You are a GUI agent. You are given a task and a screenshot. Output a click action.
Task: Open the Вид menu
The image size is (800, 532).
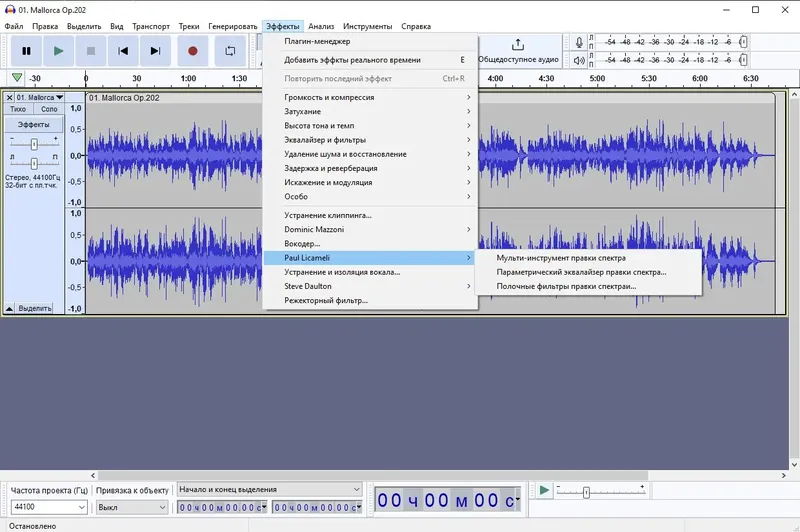117,27
